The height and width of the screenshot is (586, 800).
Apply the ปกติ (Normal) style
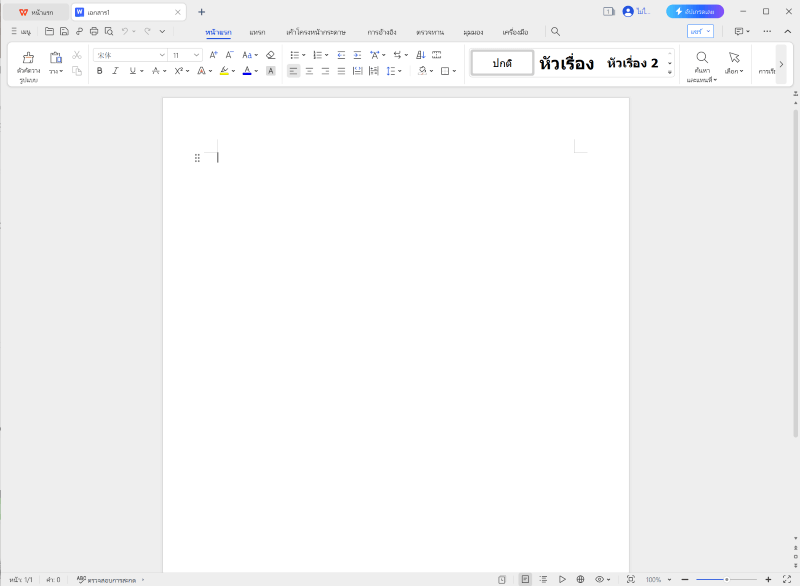point(501,61)
